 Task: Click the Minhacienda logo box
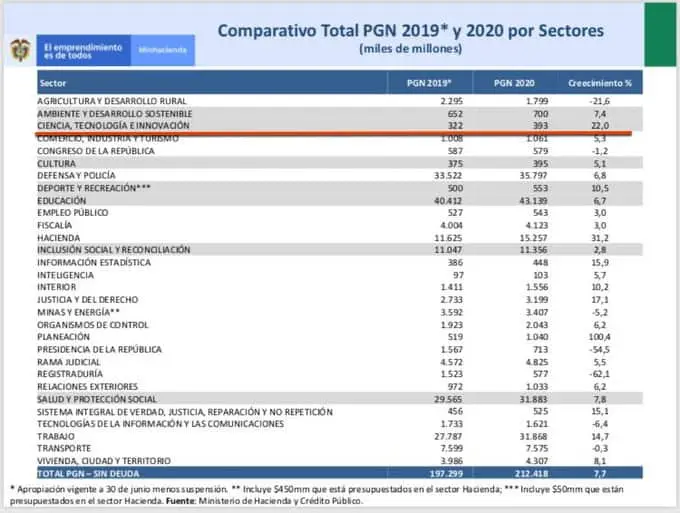163,51
